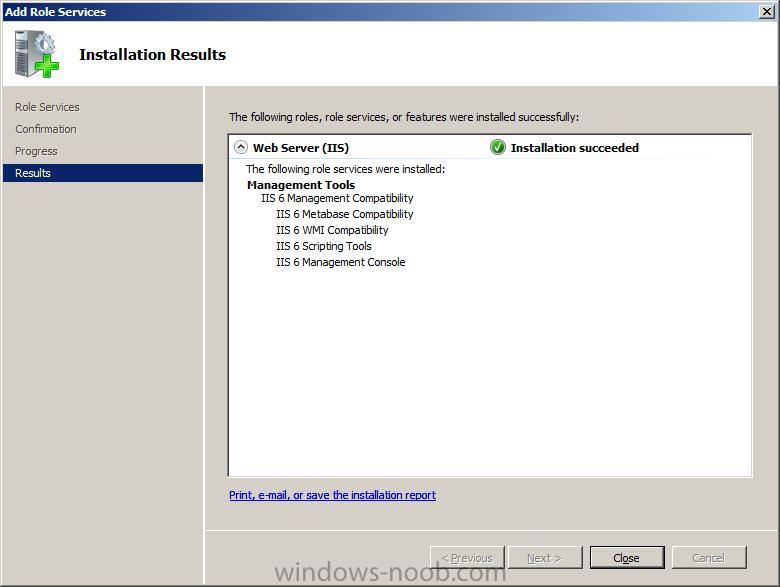Click IIS 6 Scripting Tools entry

tap(324, 246)
